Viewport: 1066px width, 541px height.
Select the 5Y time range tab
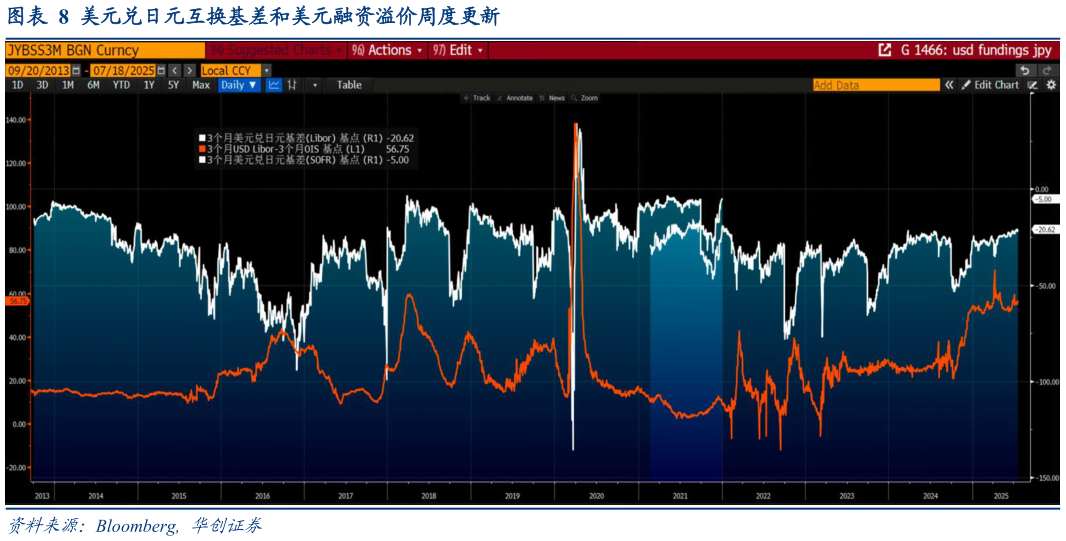point(173,85)
